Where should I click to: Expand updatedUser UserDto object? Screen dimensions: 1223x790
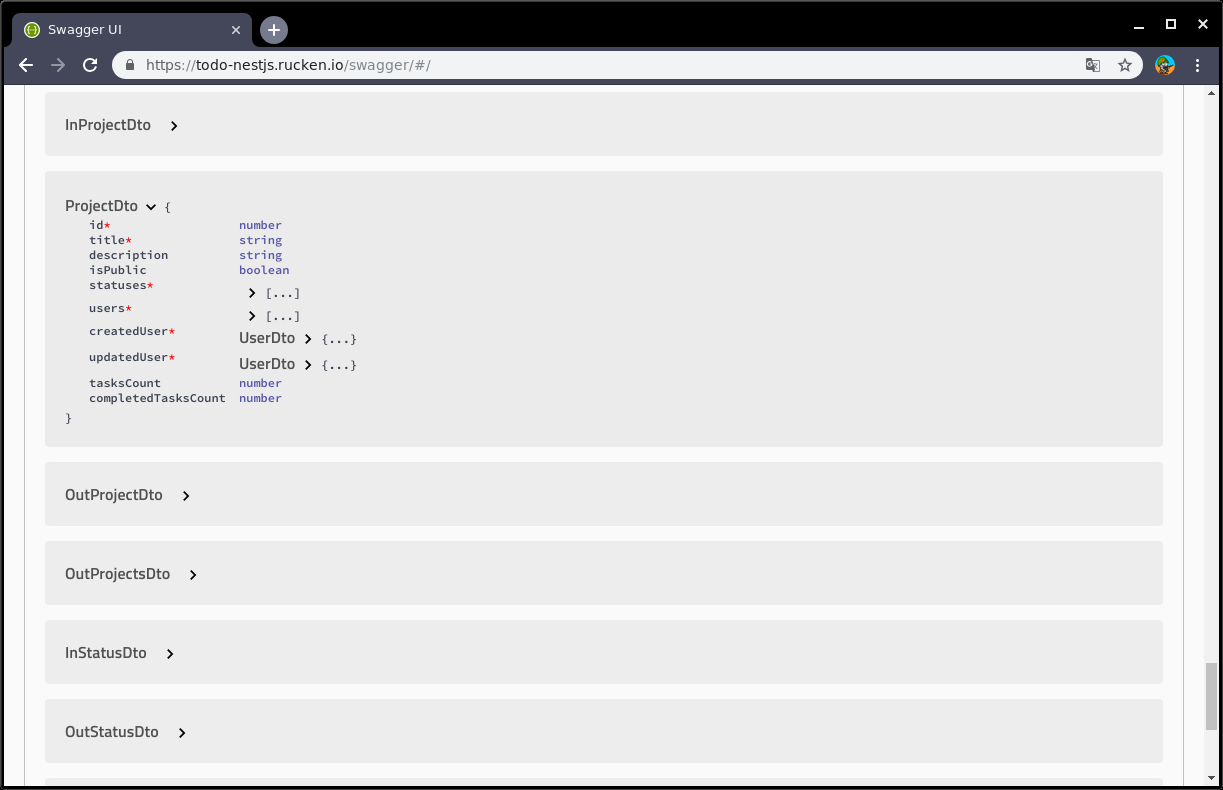pos(308,365)
